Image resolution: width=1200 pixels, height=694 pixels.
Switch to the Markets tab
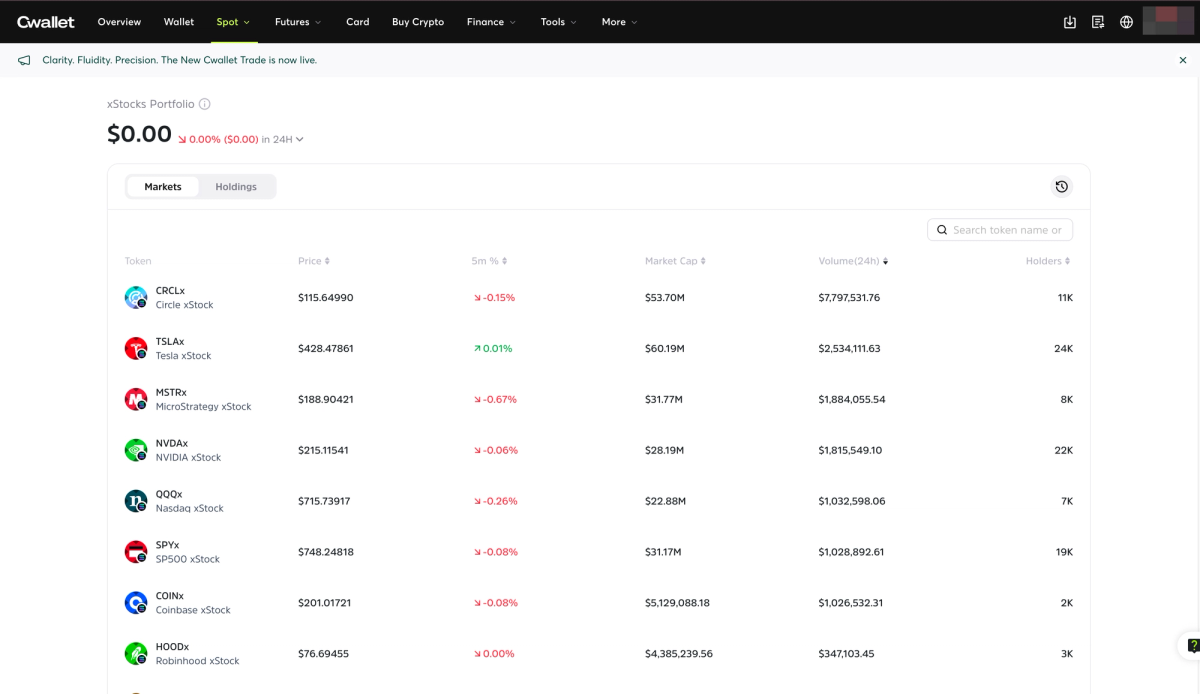[163, 187]
